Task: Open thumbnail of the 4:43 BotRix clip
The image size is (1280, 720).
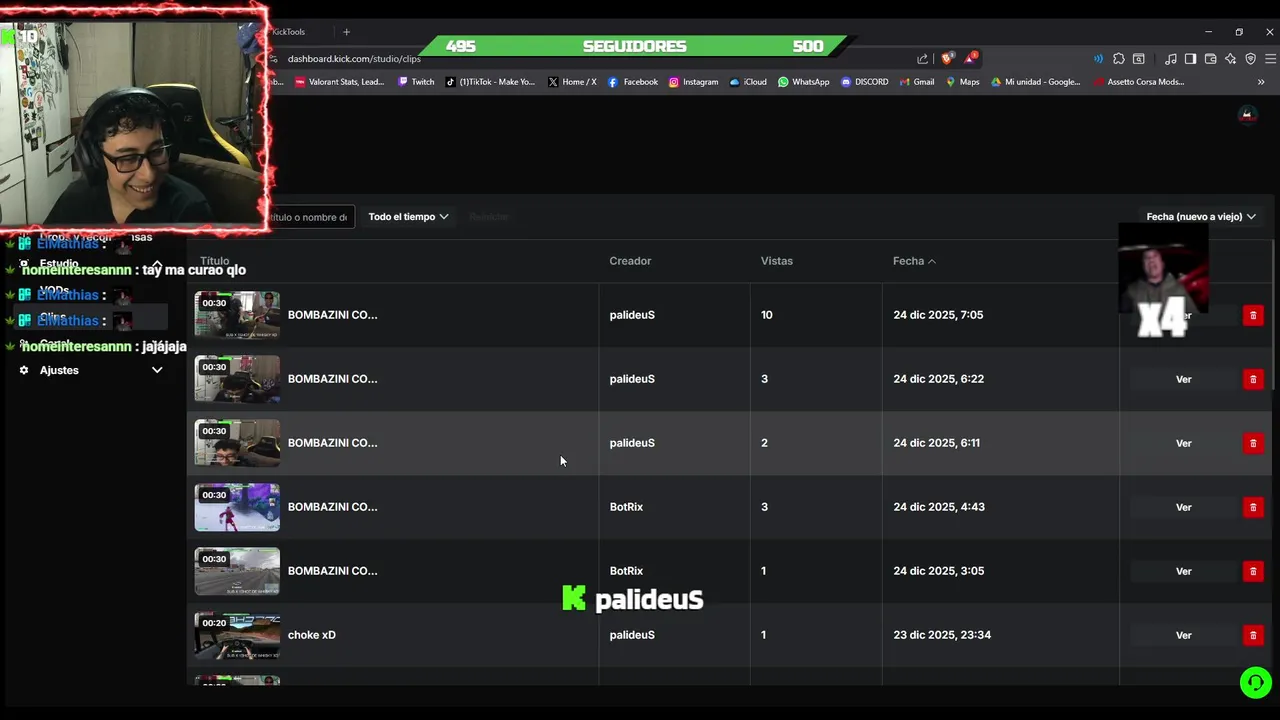Action: coord(237,507)
